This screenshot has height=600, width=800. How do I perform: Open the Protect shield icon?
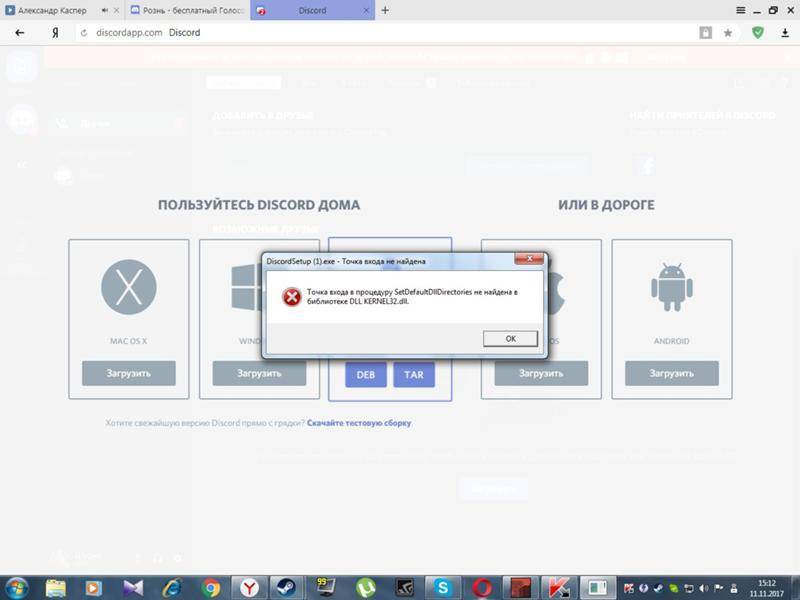pos(758,33)
